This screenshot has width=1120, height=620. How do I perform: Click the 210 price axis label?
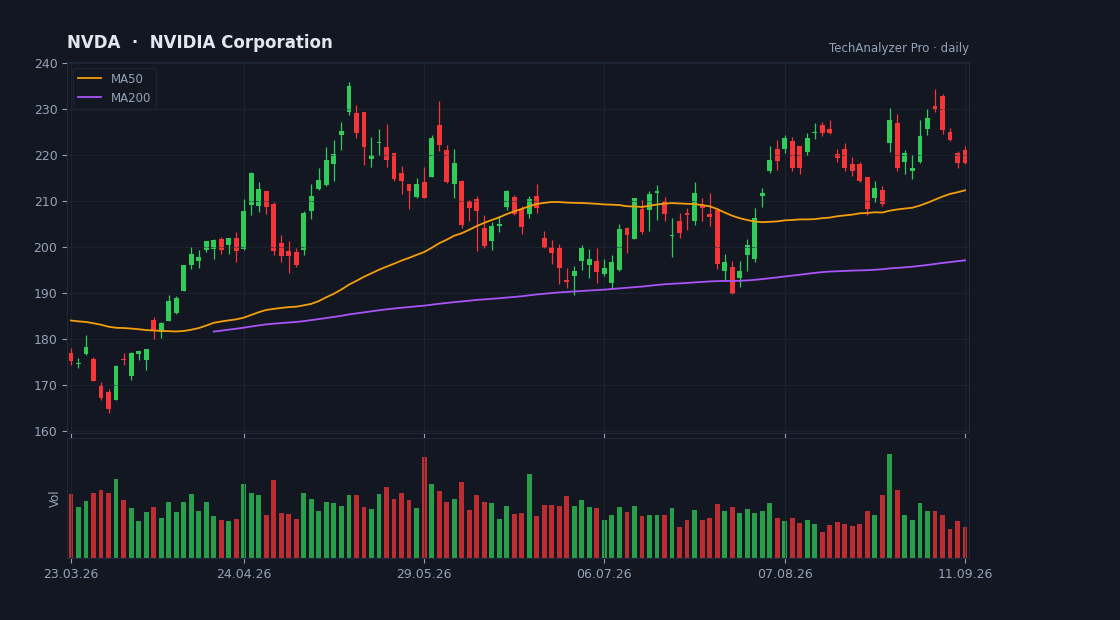click(x=46, y=201)
